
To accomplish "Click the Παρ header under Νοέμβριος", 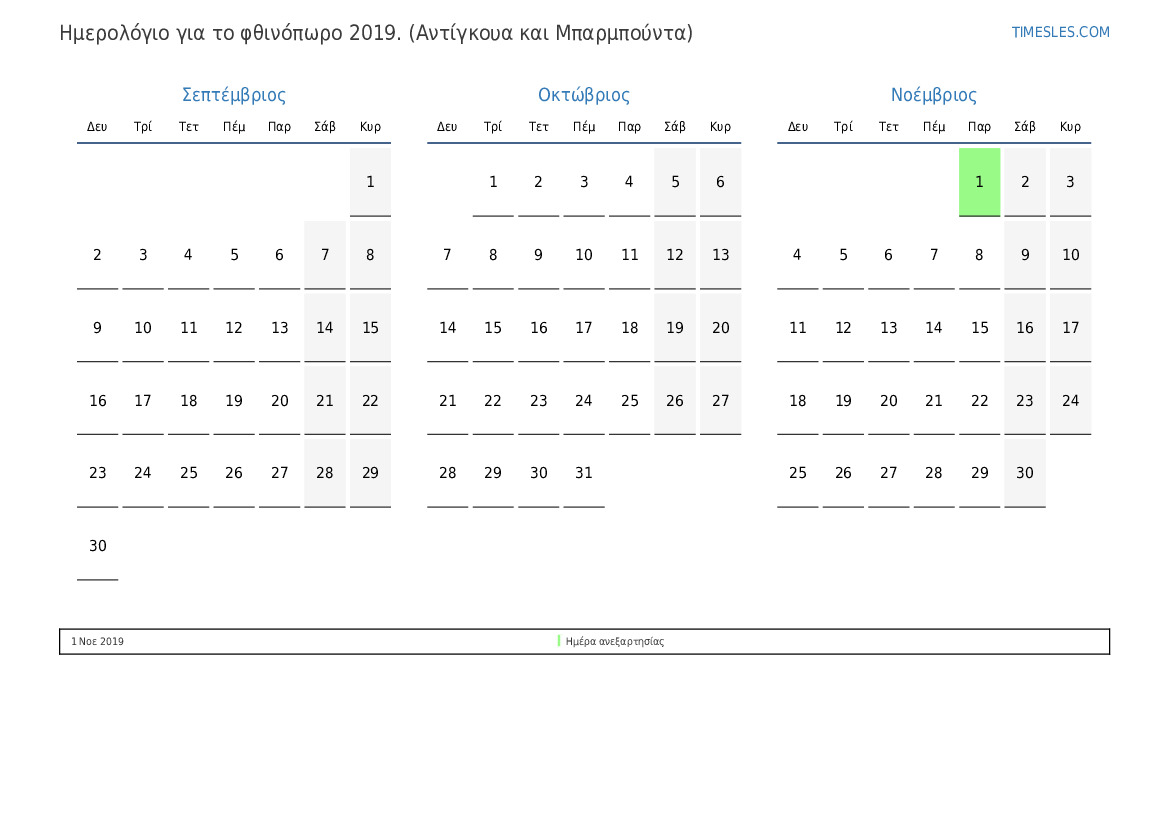I will (x=979, y=127).
